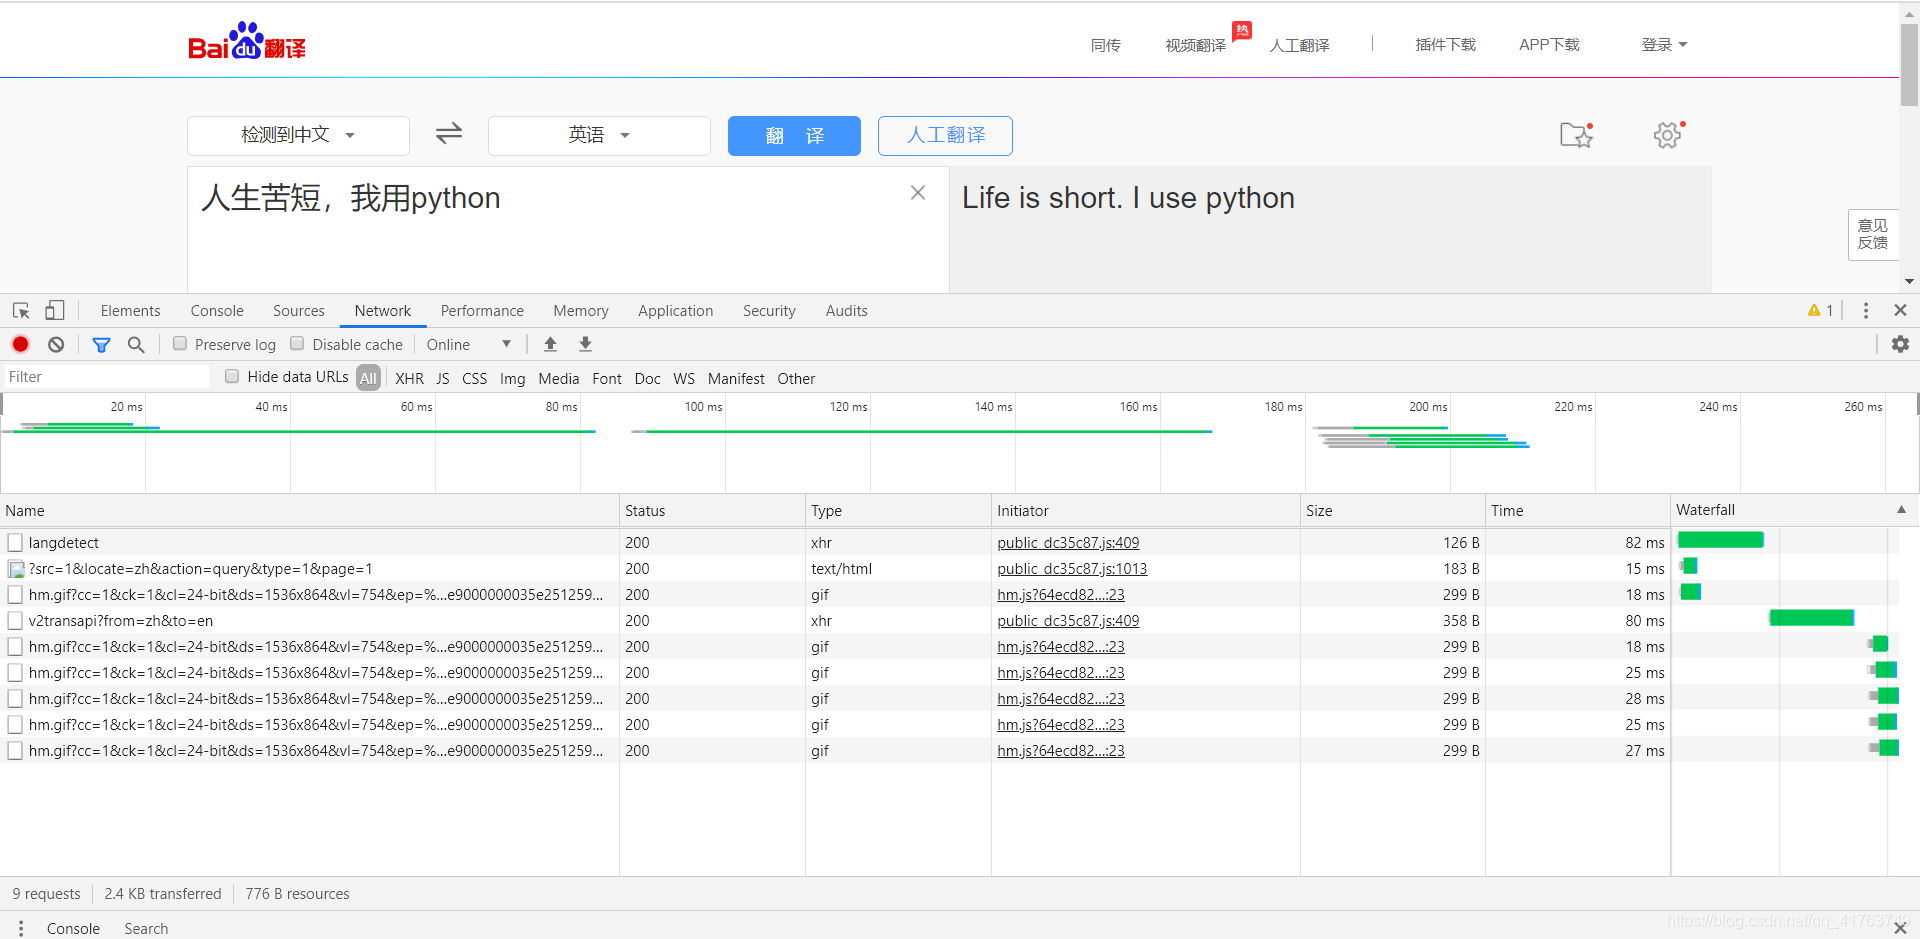Open initiator public_dc35c87.js:1013 link
Viewport: 1920px width, 939px height.
1072,569
